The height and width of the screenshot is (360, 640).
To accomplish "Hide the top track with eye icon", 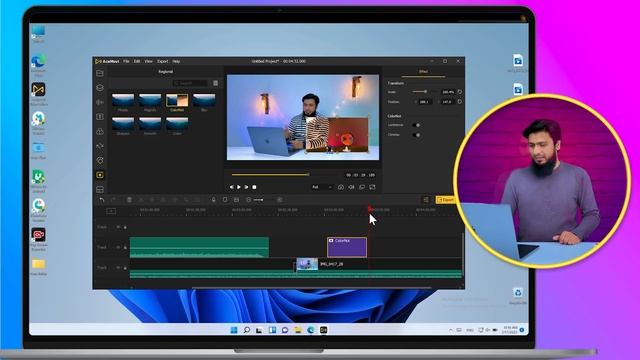I will click(118, 227).
